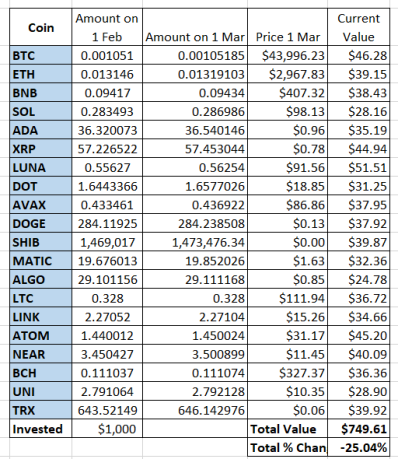Select the BTC price $43,996.23 cell
The height and width of the screenshot is (459, 398).
287,55
